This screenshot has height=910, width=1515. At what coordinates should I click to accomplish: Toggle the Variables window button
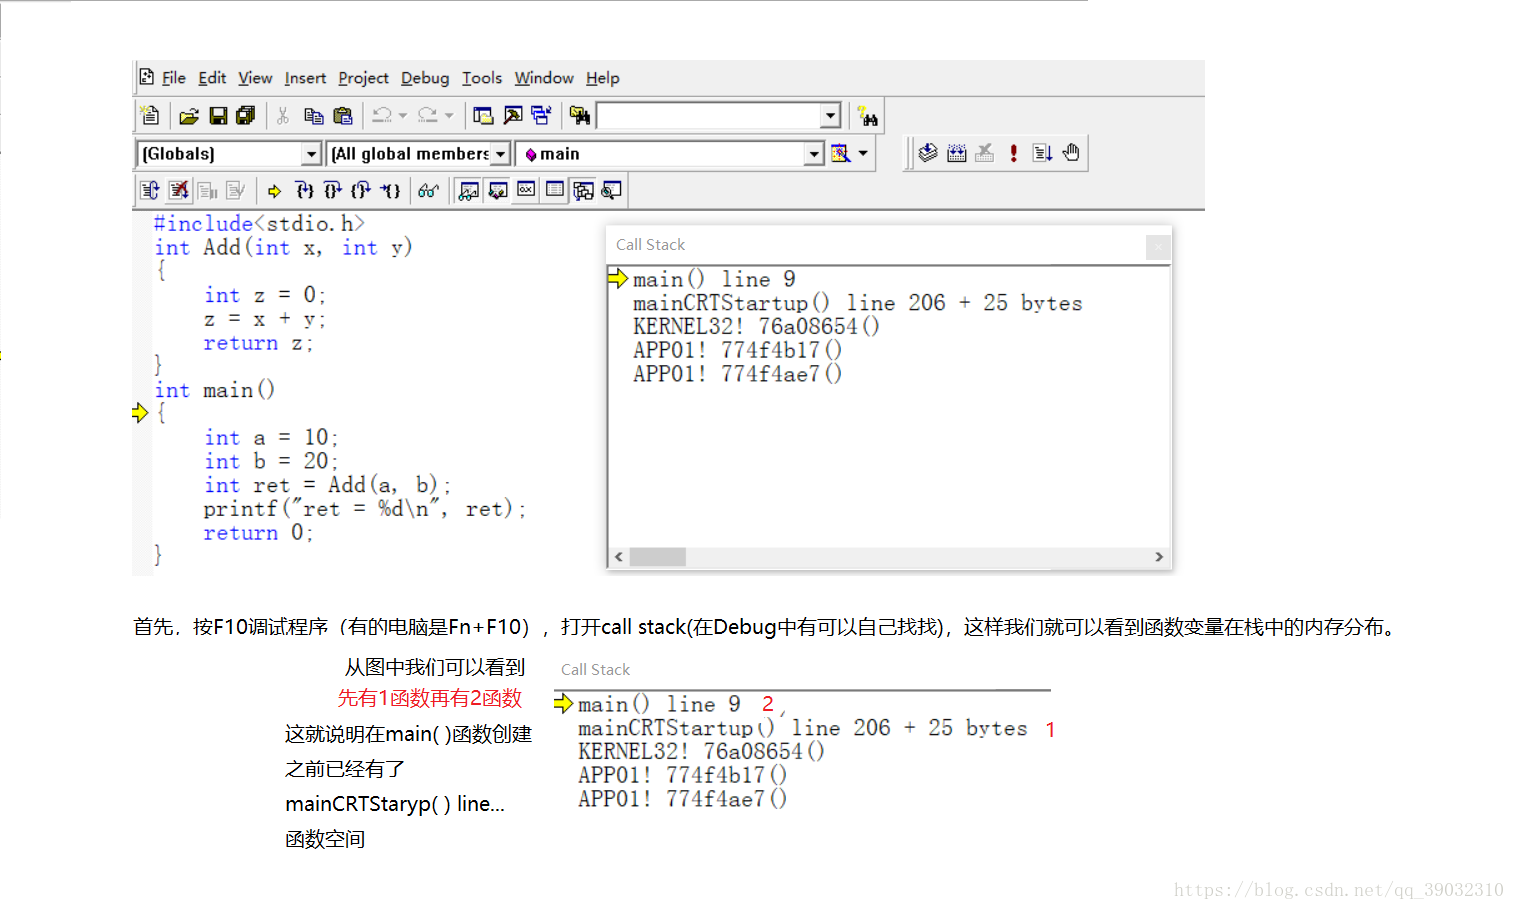tap(497, 190)
